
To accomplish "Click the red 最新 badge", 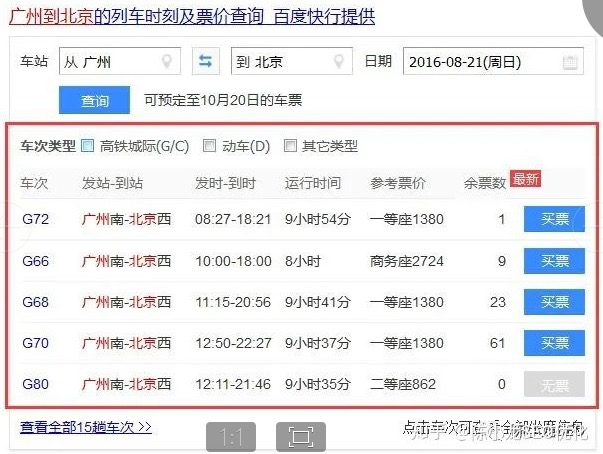I will (526, 179).
